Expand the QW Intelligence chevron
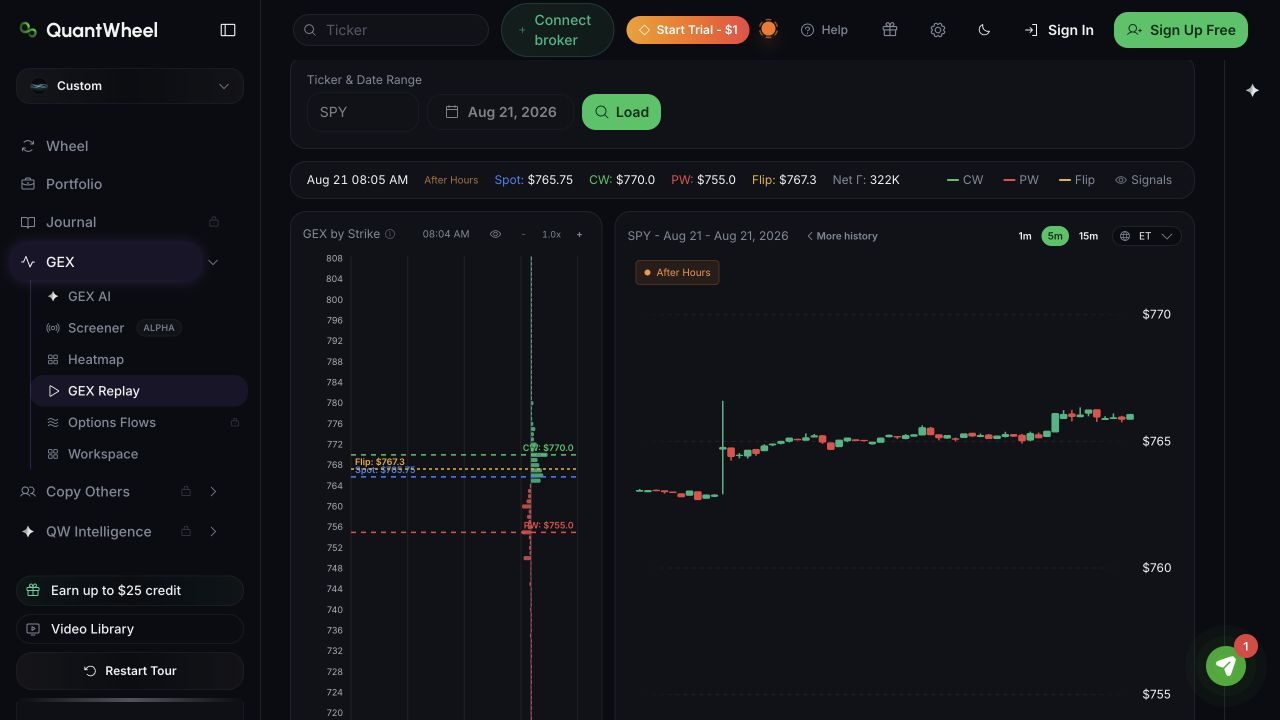Image resolution: width=1280 pixels, height=720 pixels. click(x=213, y=531)
